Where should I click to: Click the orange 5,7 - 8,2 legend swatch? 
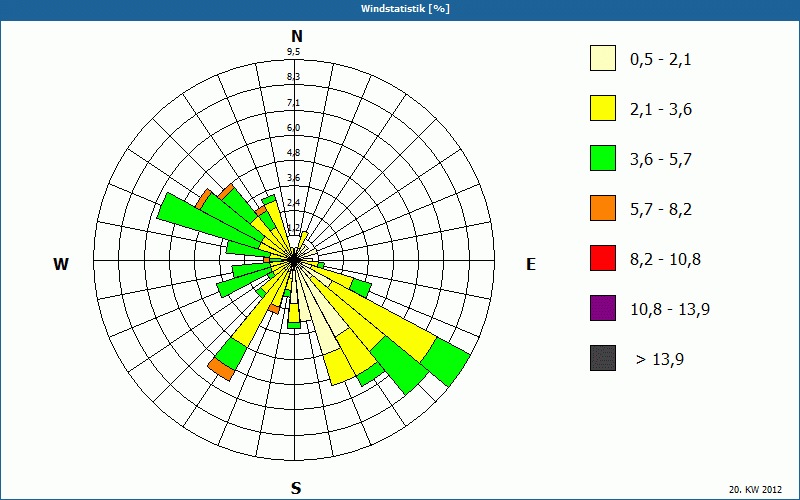tap(603, 208)
